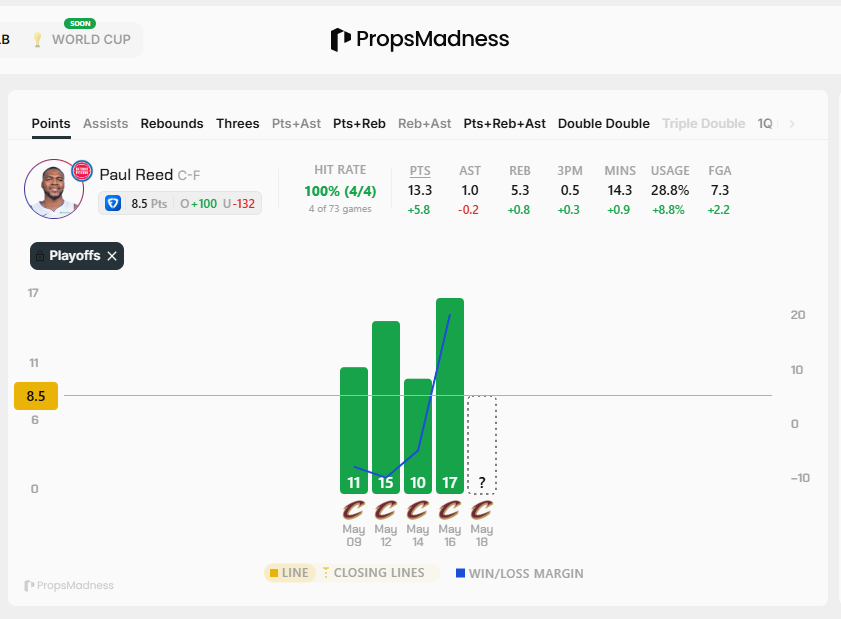Click Cavaliers logo above May 18
Image resolution: width=841 pixels, height=619 pixels.
[x=482, y=510]
